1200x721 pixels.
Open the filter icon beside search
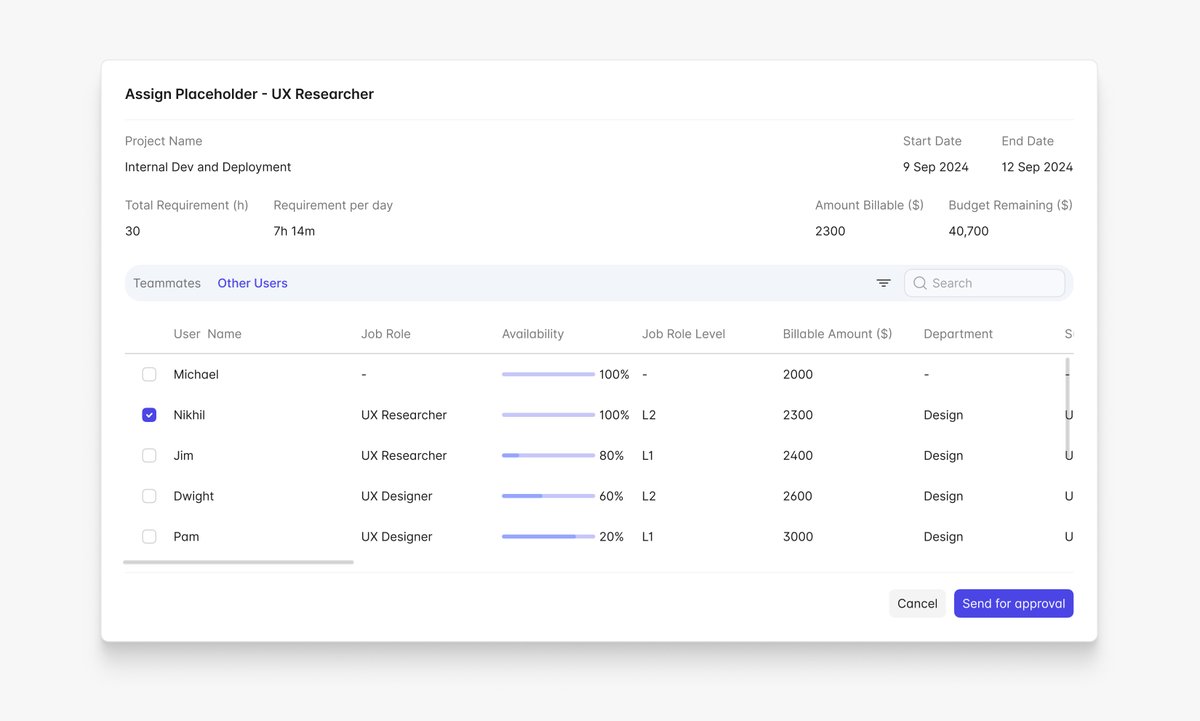click(x=883, y=283)
